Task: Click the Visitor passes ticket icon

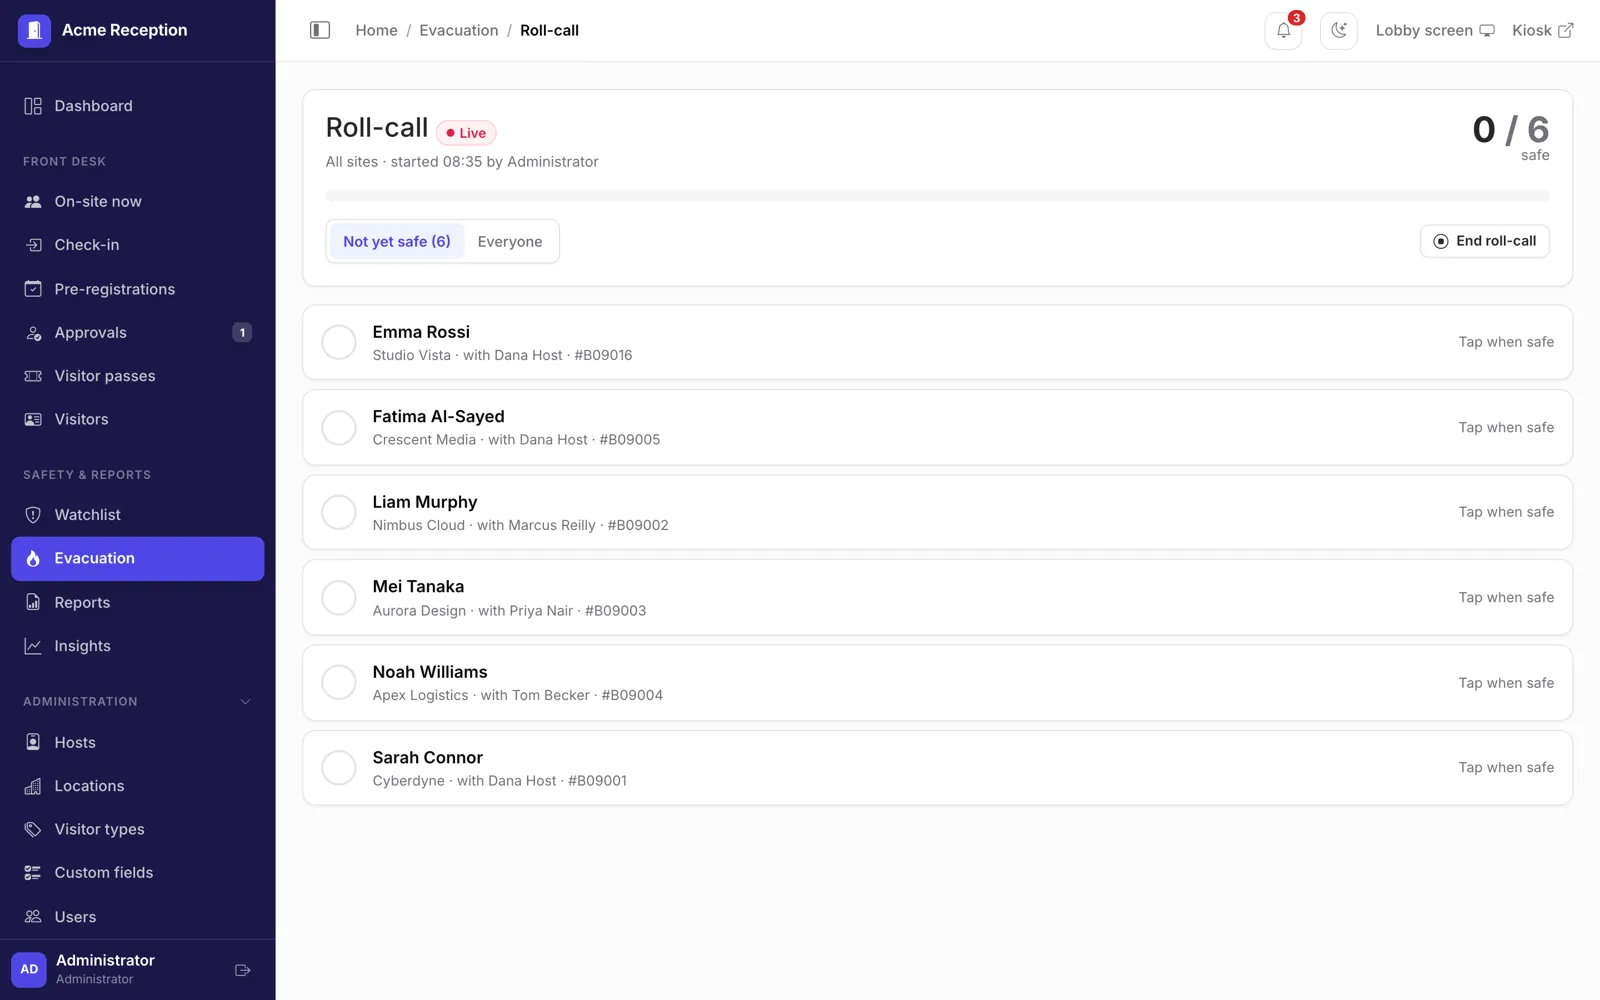Action: 33,376
